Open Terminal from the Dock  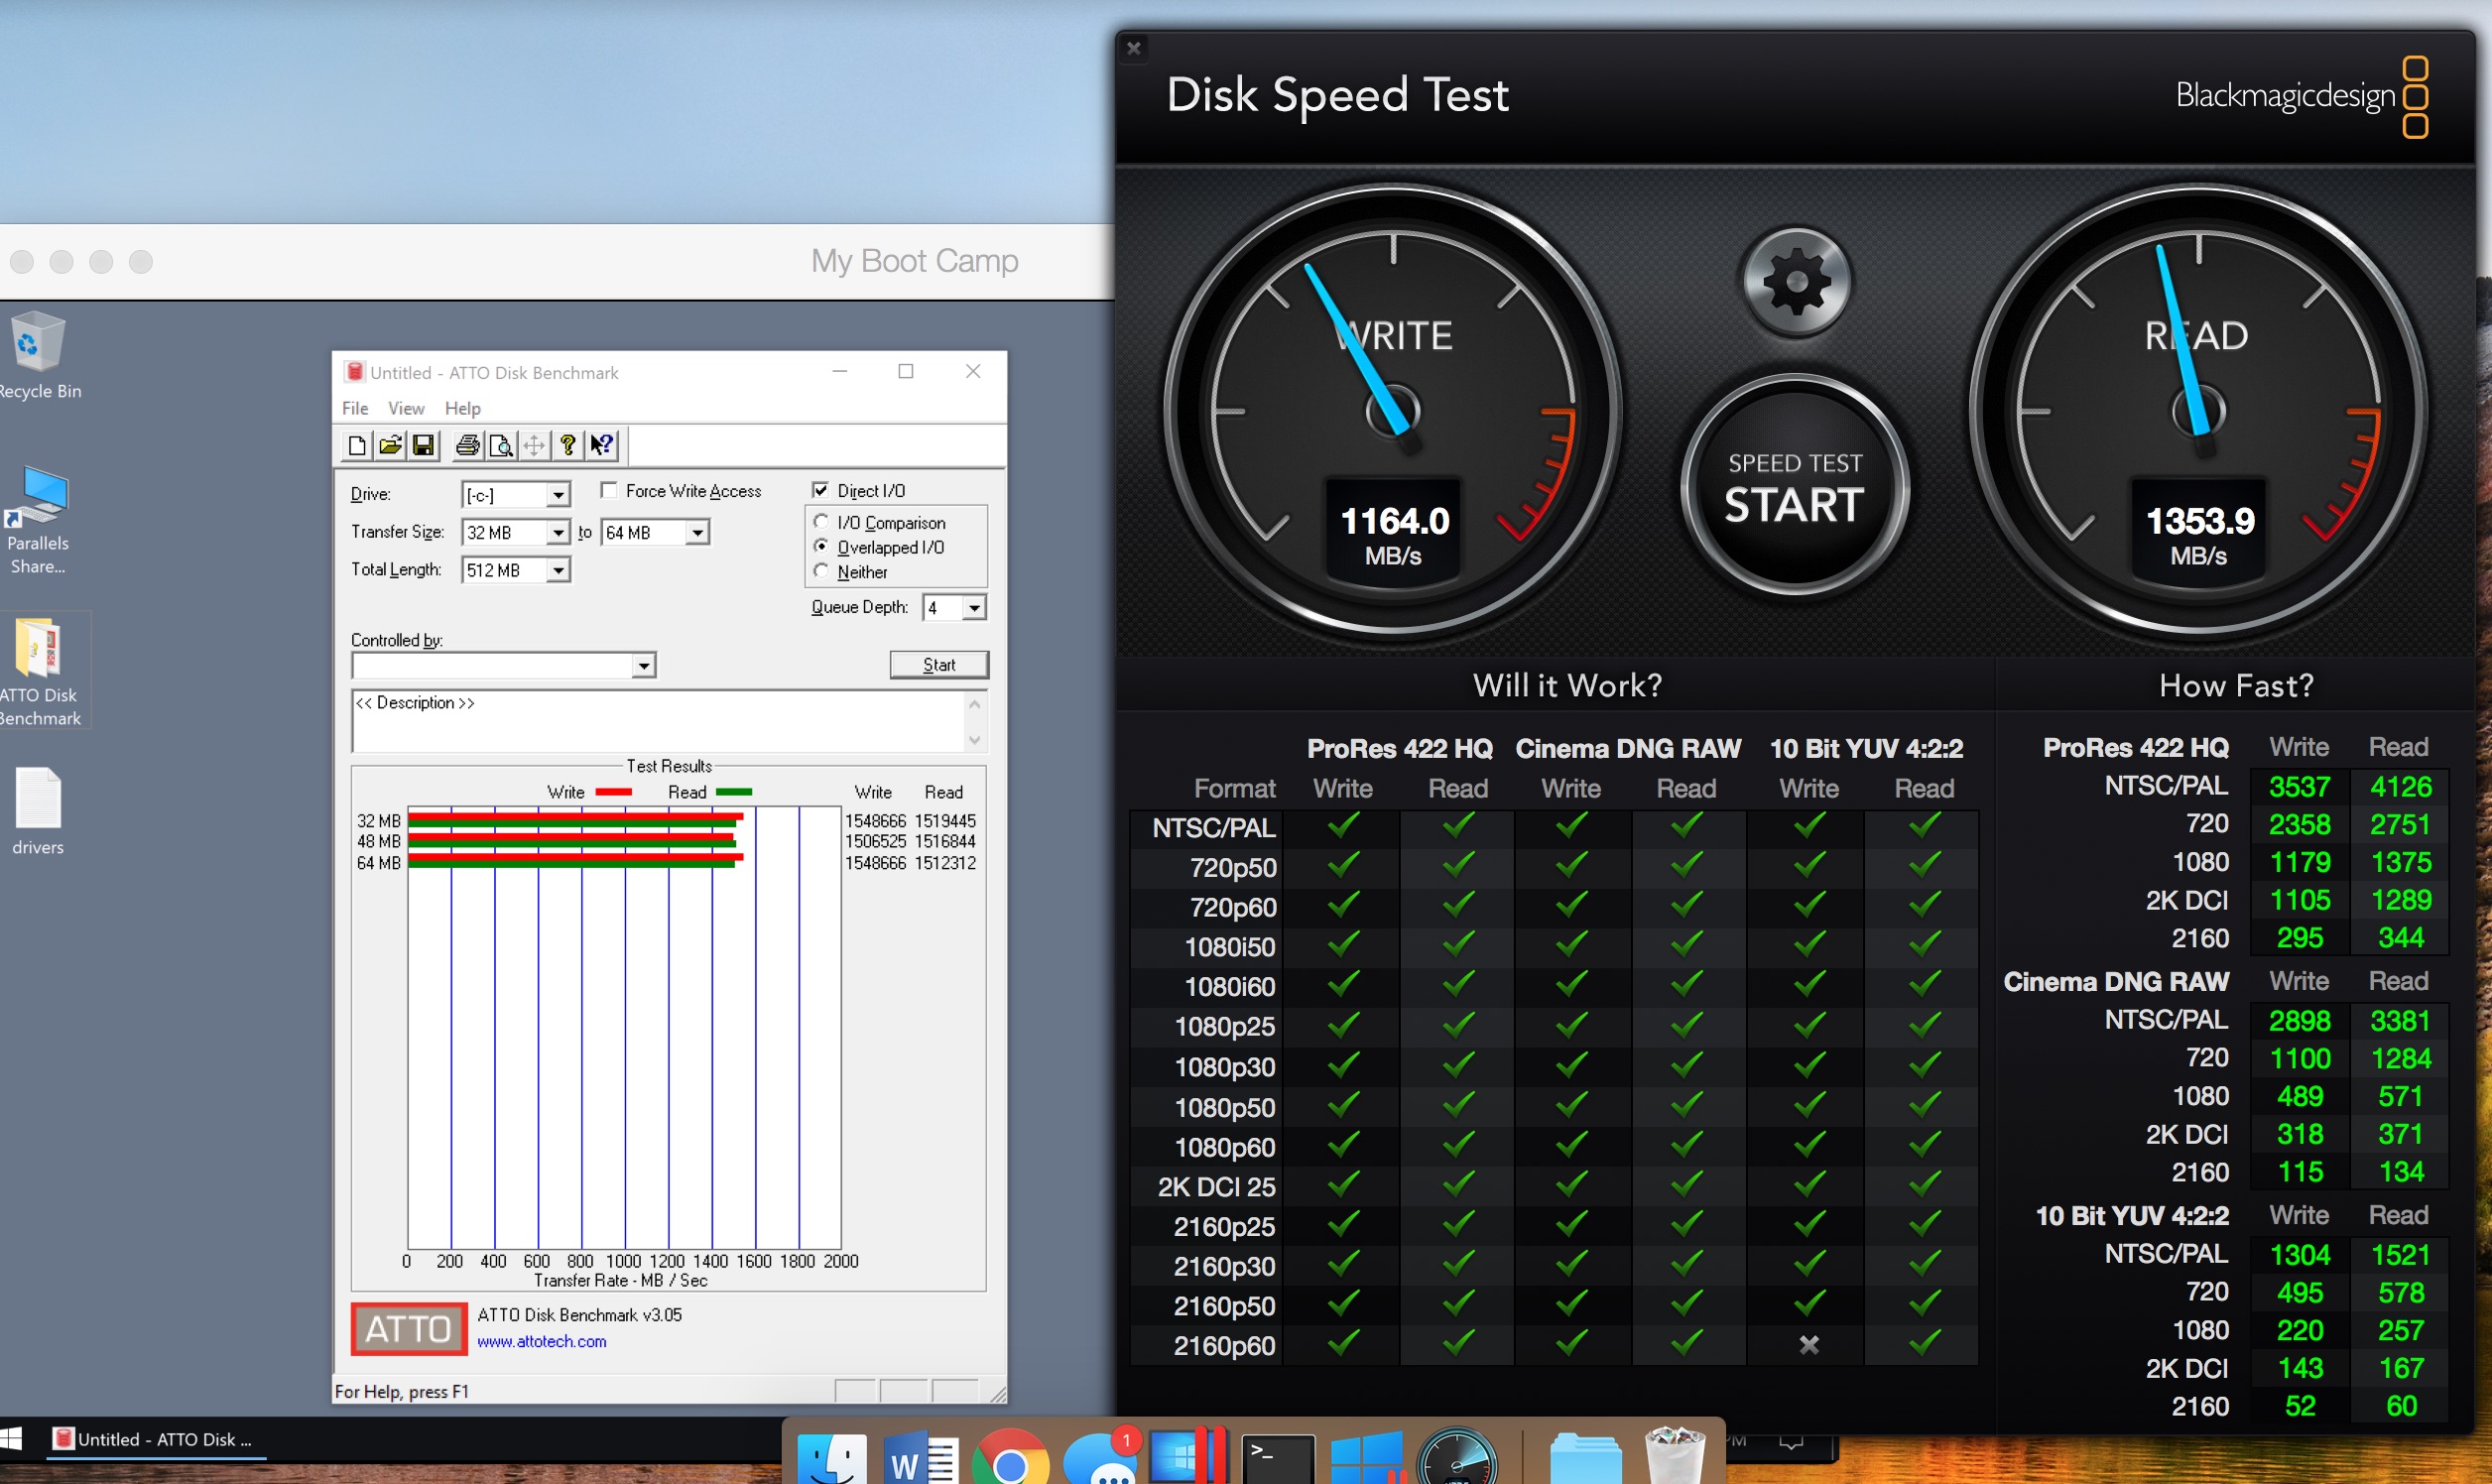[1277, 1459]
